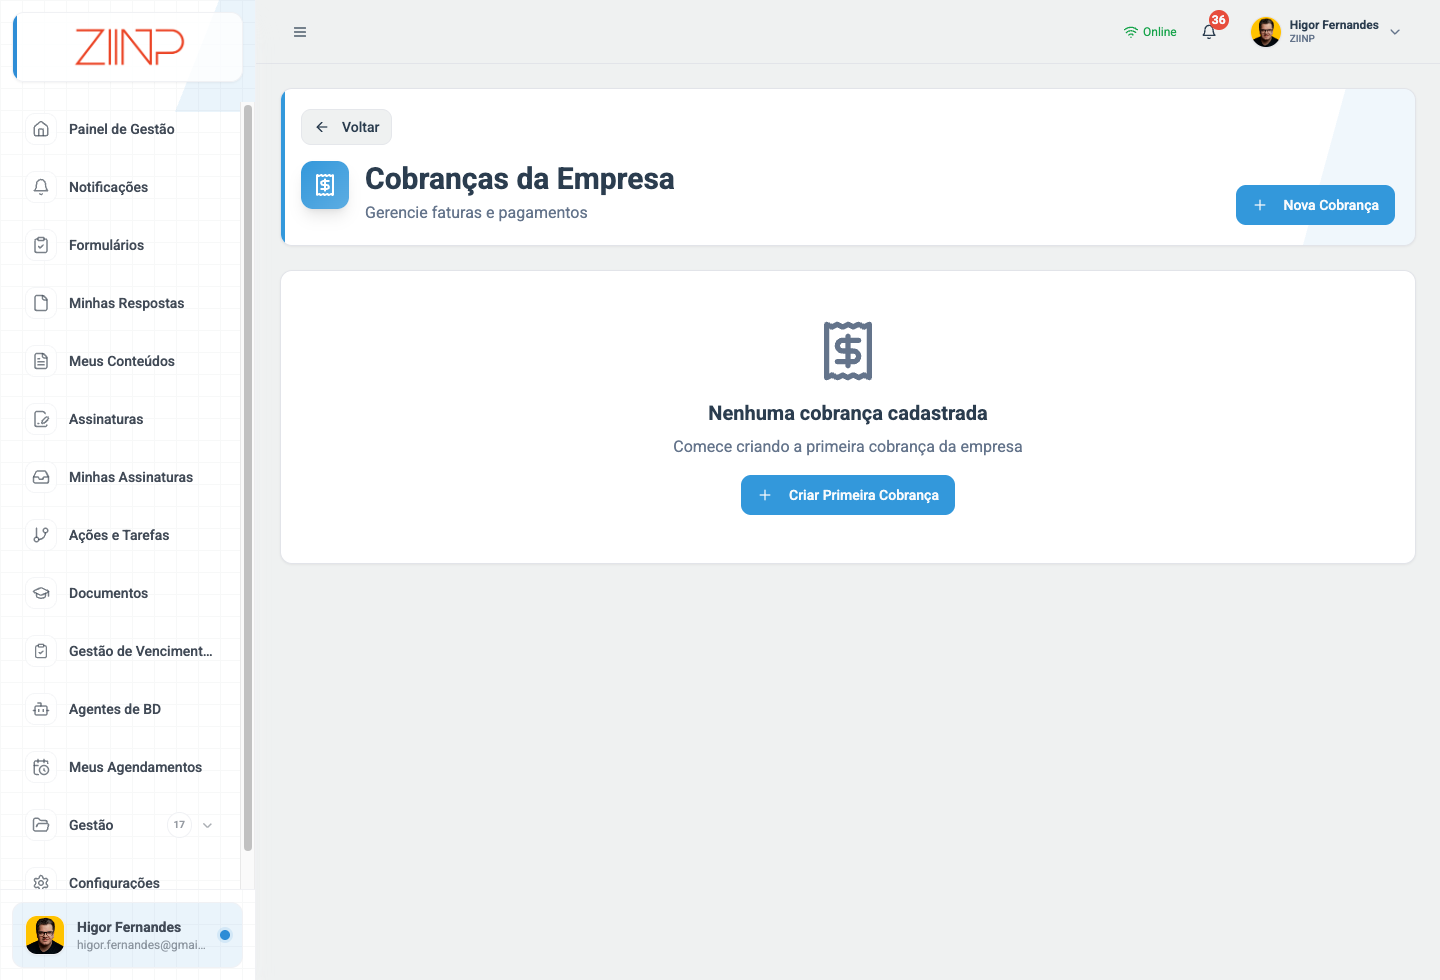Screen dimensions: 1440x980
Task: Open the hamburger menu toggle
Action: (299, 32)
